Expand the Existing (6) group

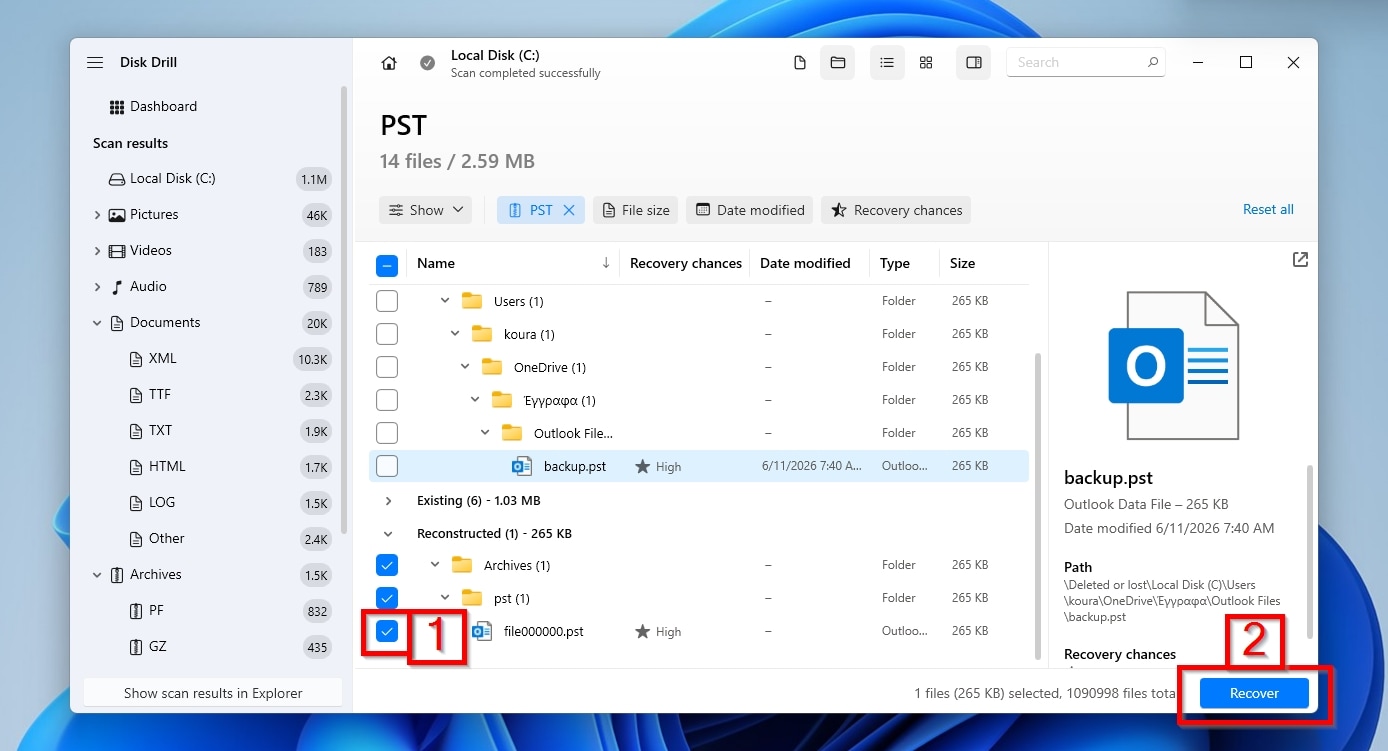[389, 500]
